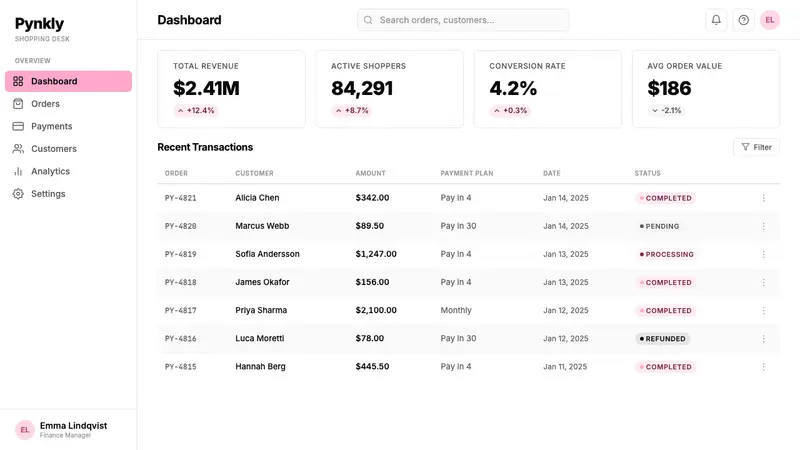
Task: Open the EL profile avatar in header
Action: [x=769, y=20]
